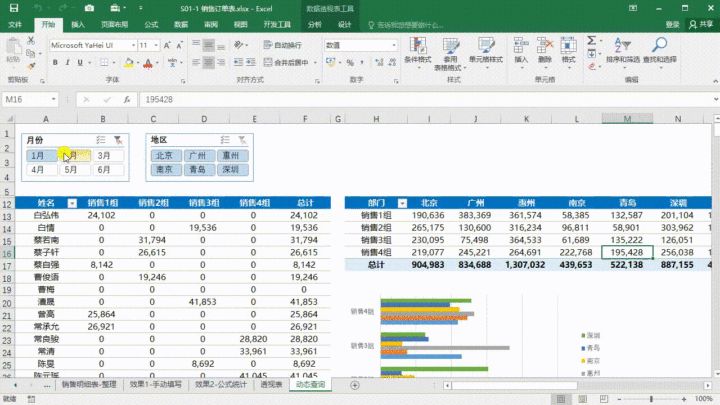Expand the Name Box dropdown
This screenshot has height=405, width=720.
pyautogui.click(x=53, y=99)
